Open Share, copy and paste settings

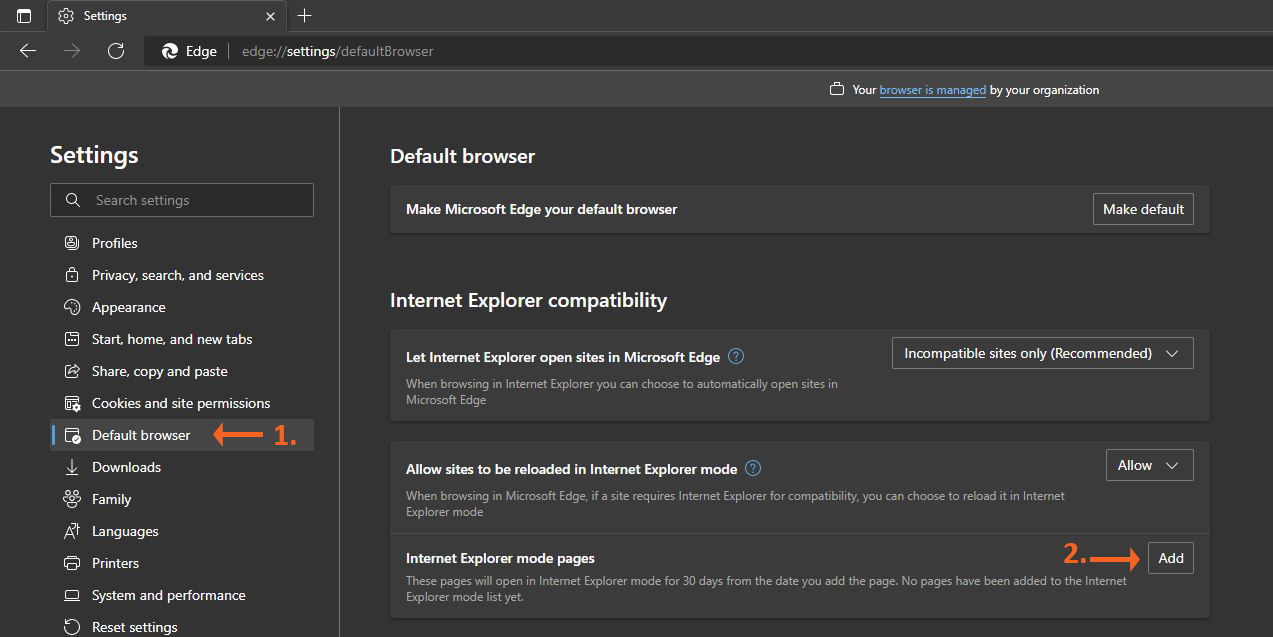coord(159,370)
